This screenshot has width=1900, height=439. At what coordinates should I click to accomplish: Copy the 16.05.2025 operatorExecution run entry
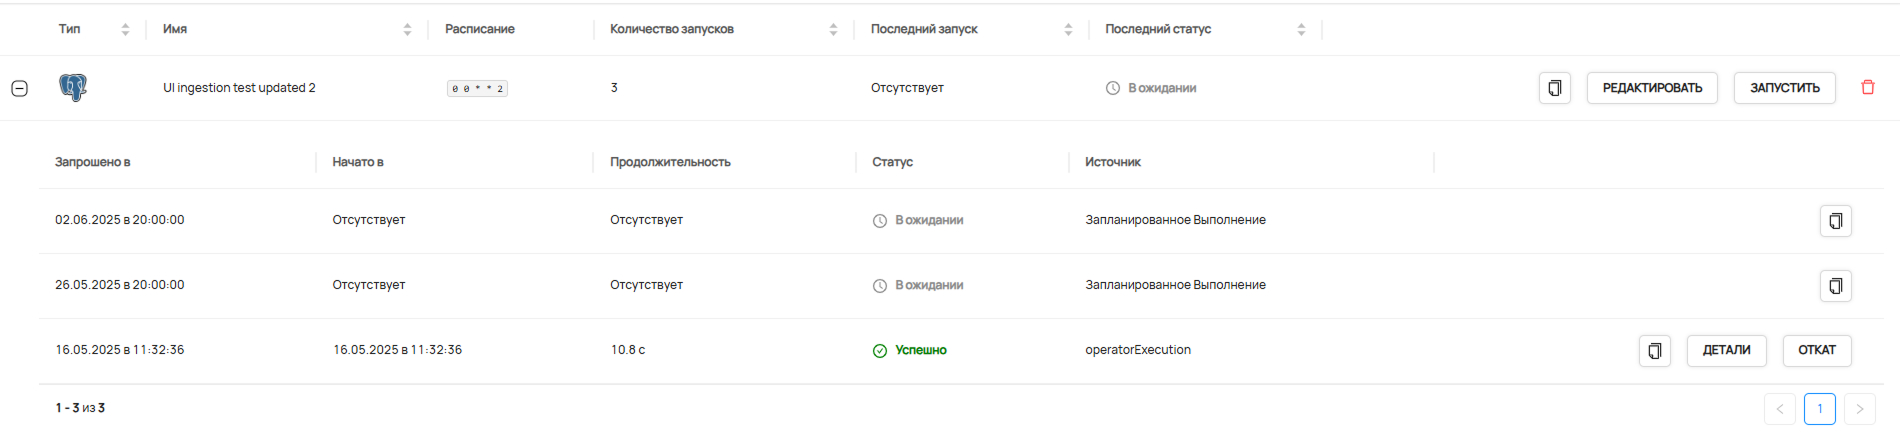[x=1654, y=351]
